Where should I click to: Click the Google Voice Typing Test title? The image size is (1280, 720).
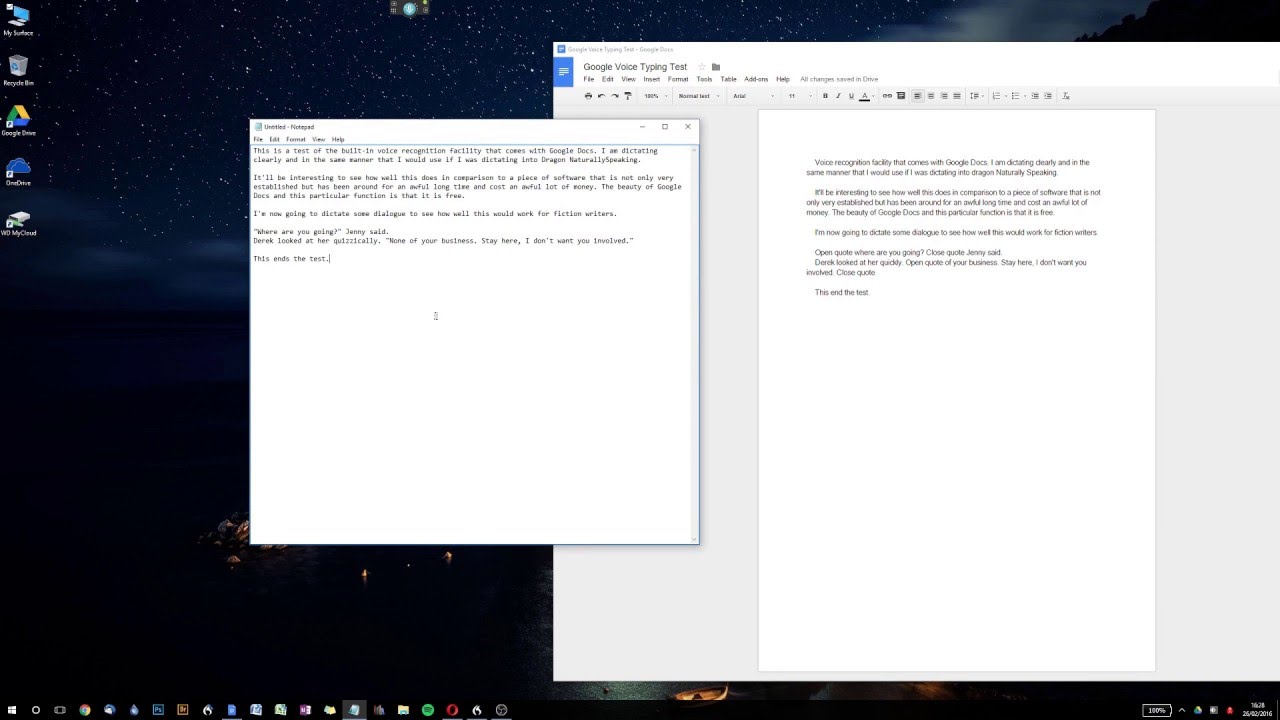tap(635, 67)
